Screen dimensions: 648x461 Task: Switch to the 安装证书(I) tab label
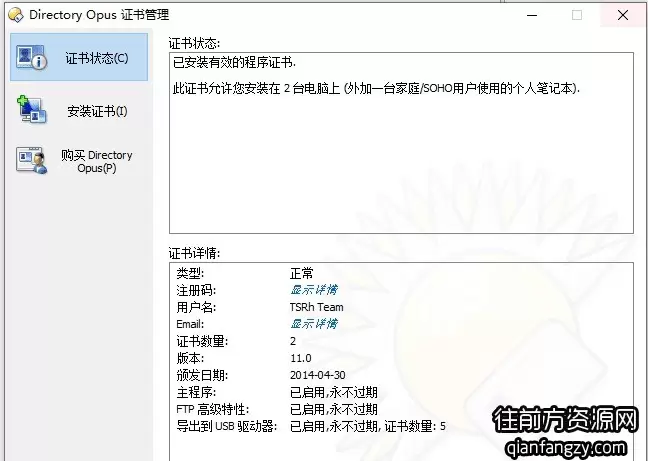tap(97, 111)
